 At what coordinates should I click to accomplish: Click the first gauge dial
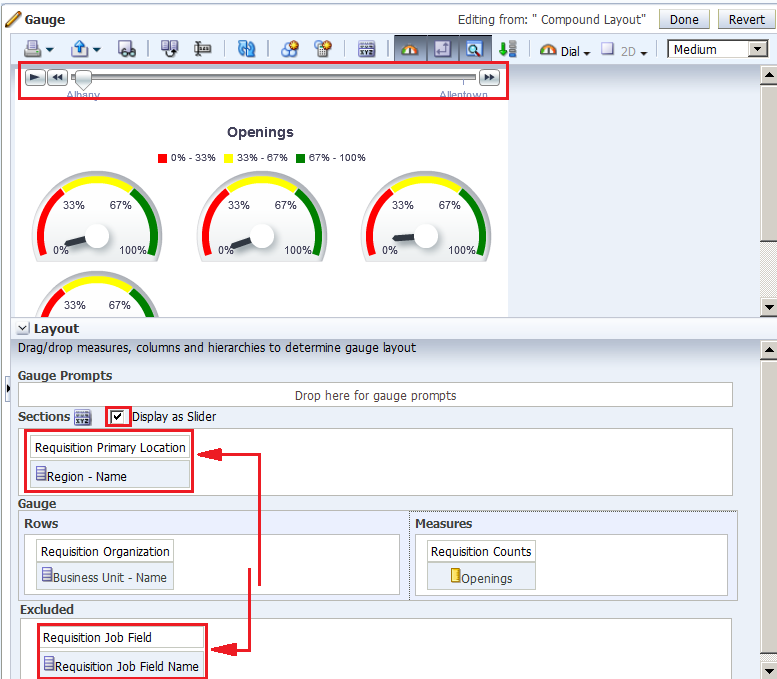pos(97,217)
